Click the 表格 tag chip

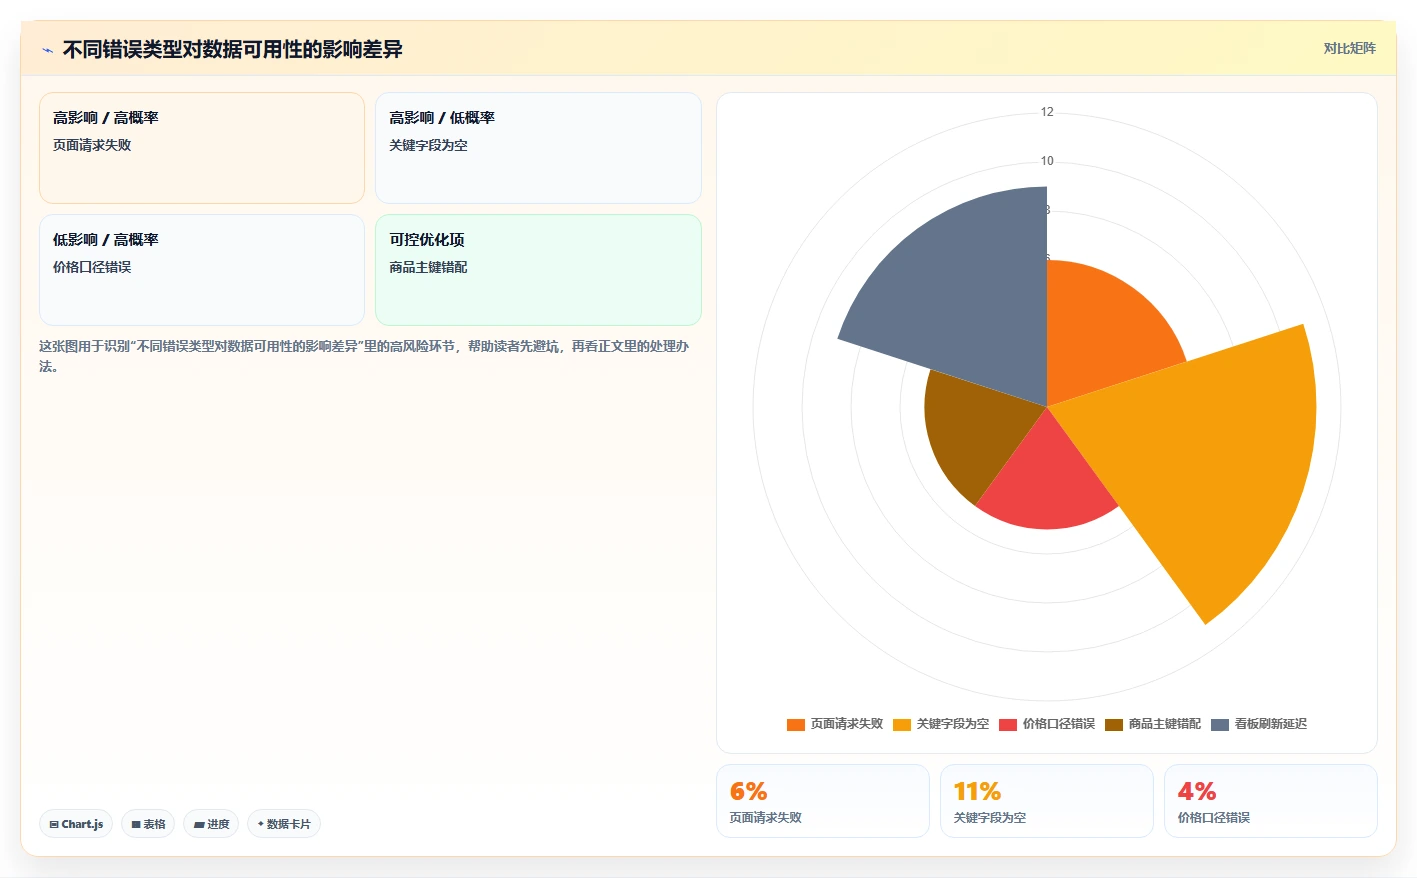click(148, 824)
